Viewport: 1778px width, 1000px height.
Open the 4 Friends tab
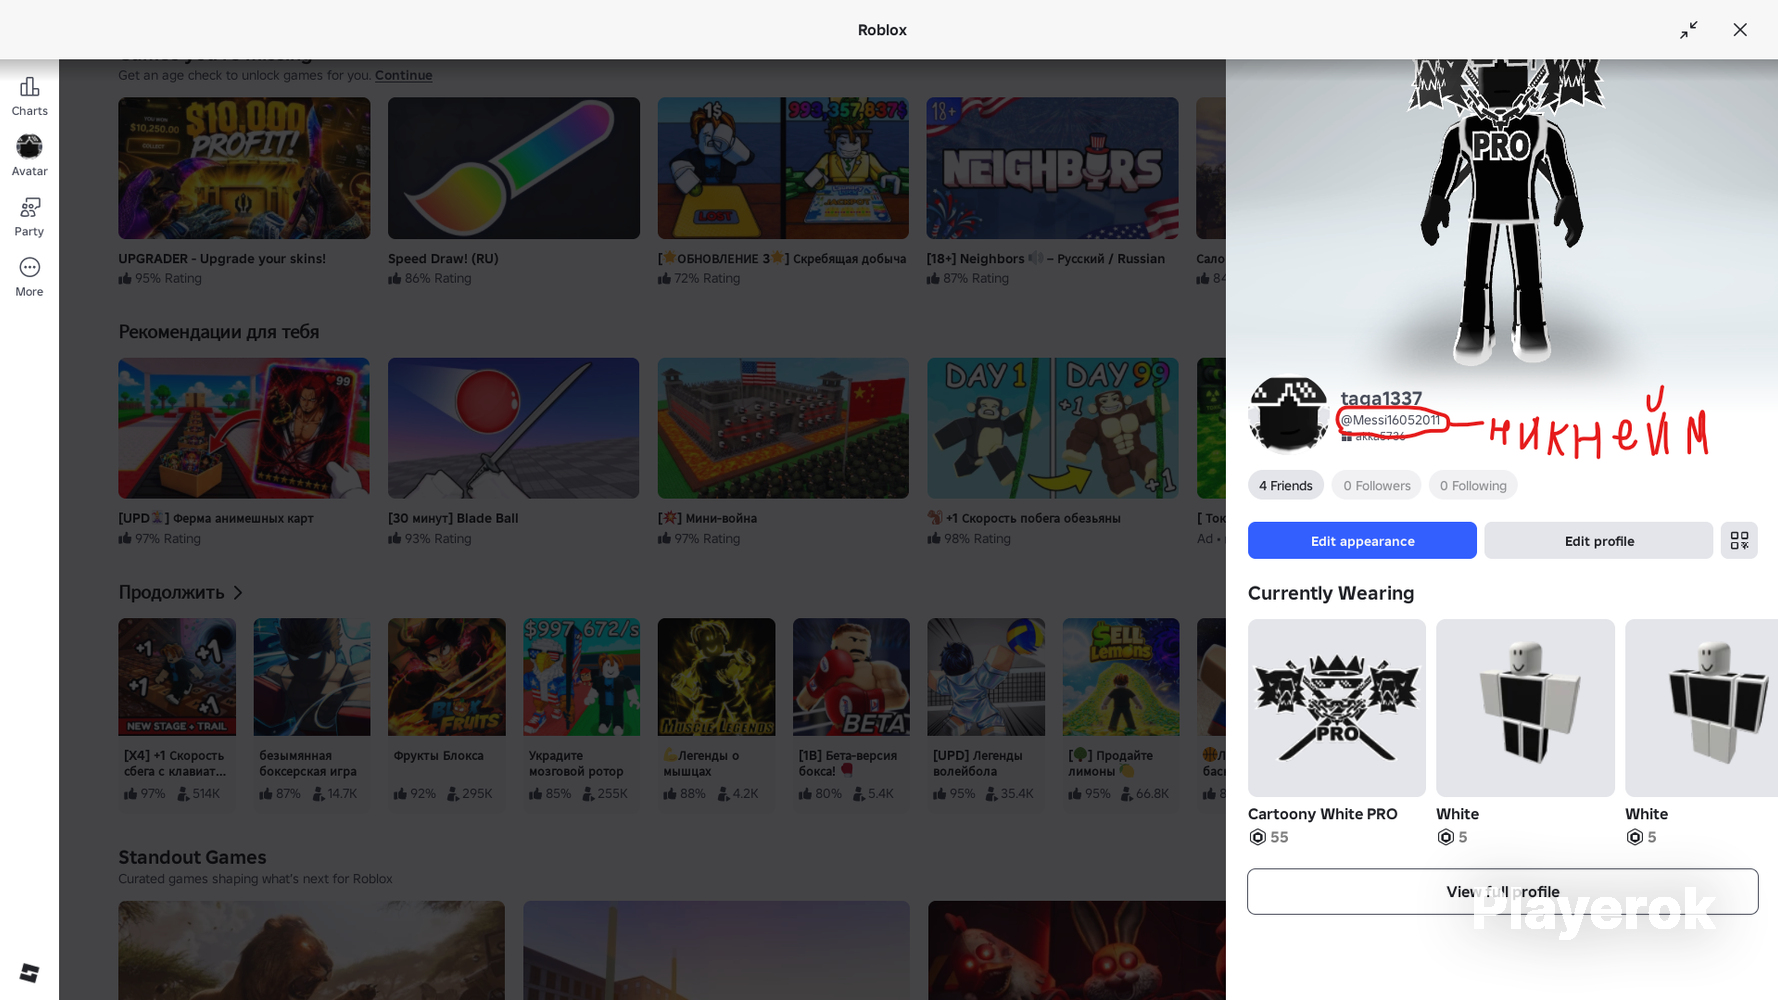click(1286, 486)
